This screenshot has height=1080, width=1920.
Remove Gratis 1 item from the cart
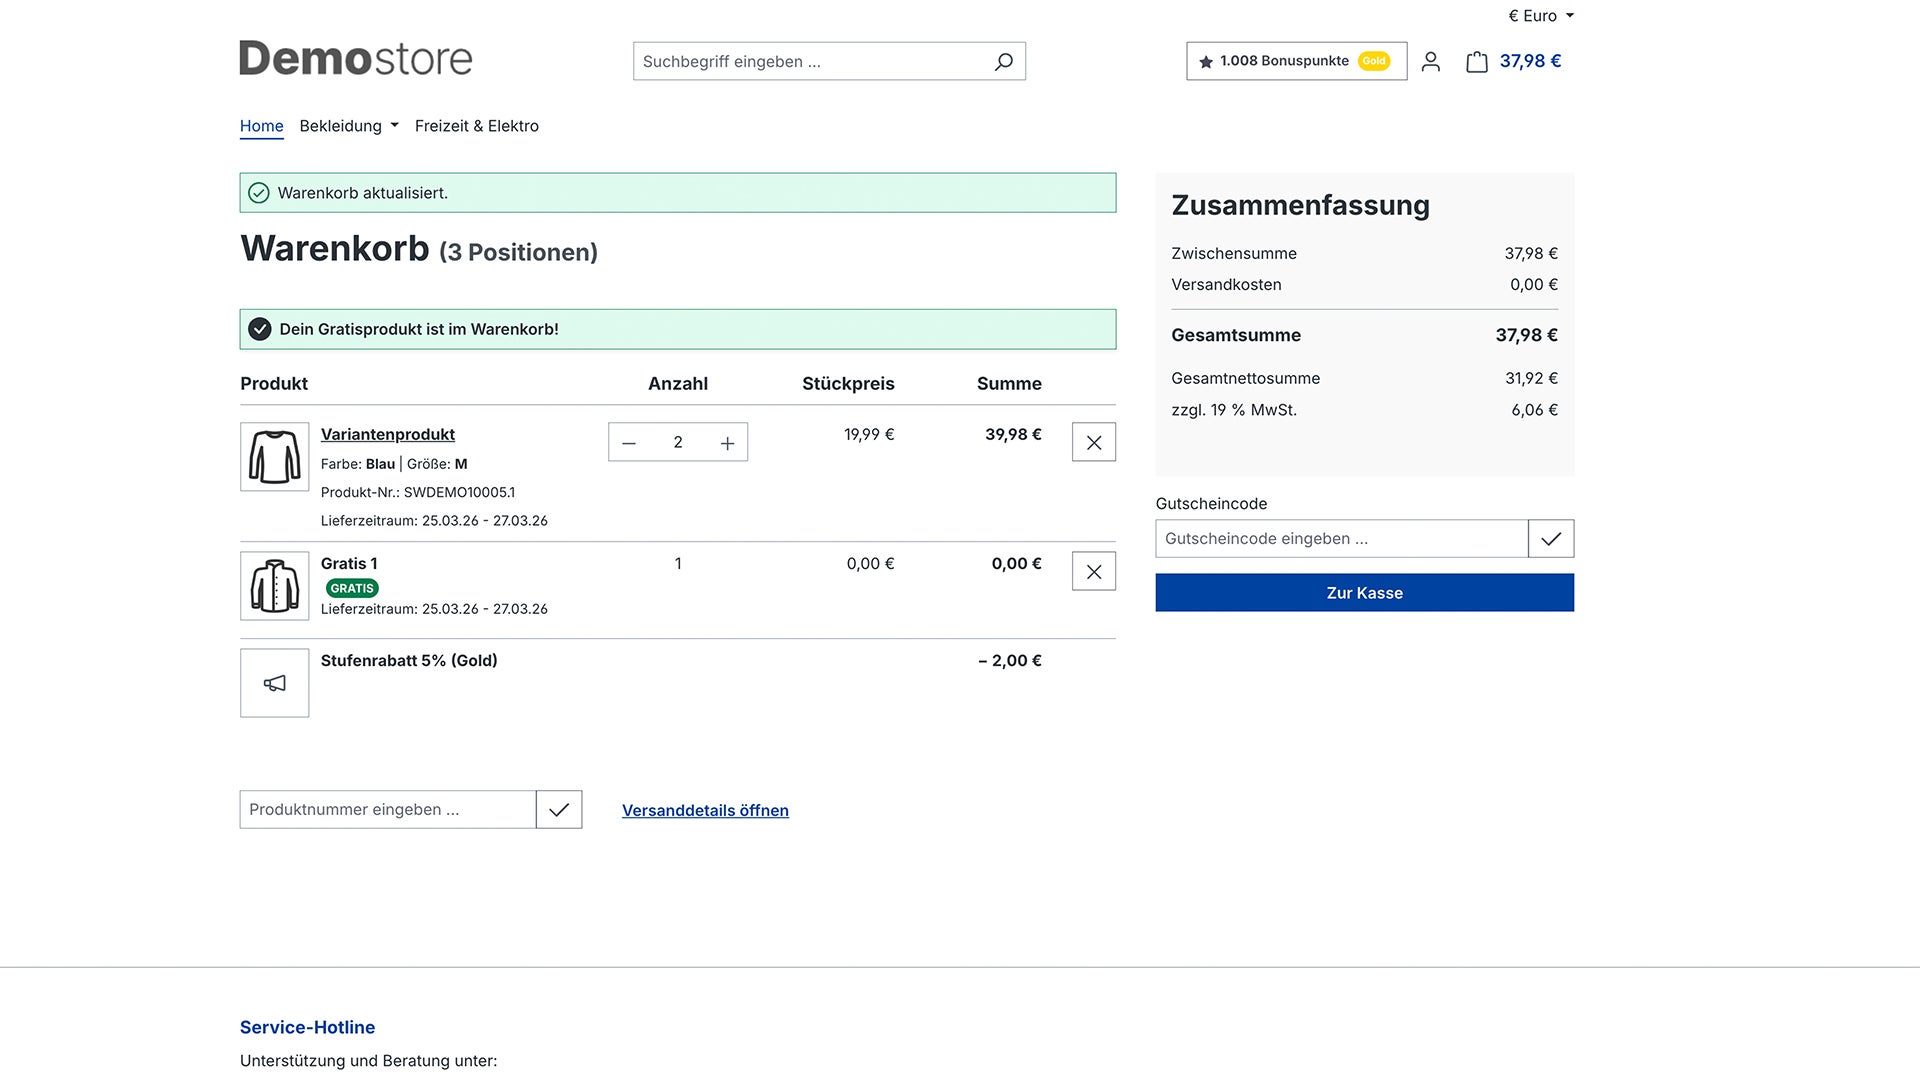tap(1094, 571)
